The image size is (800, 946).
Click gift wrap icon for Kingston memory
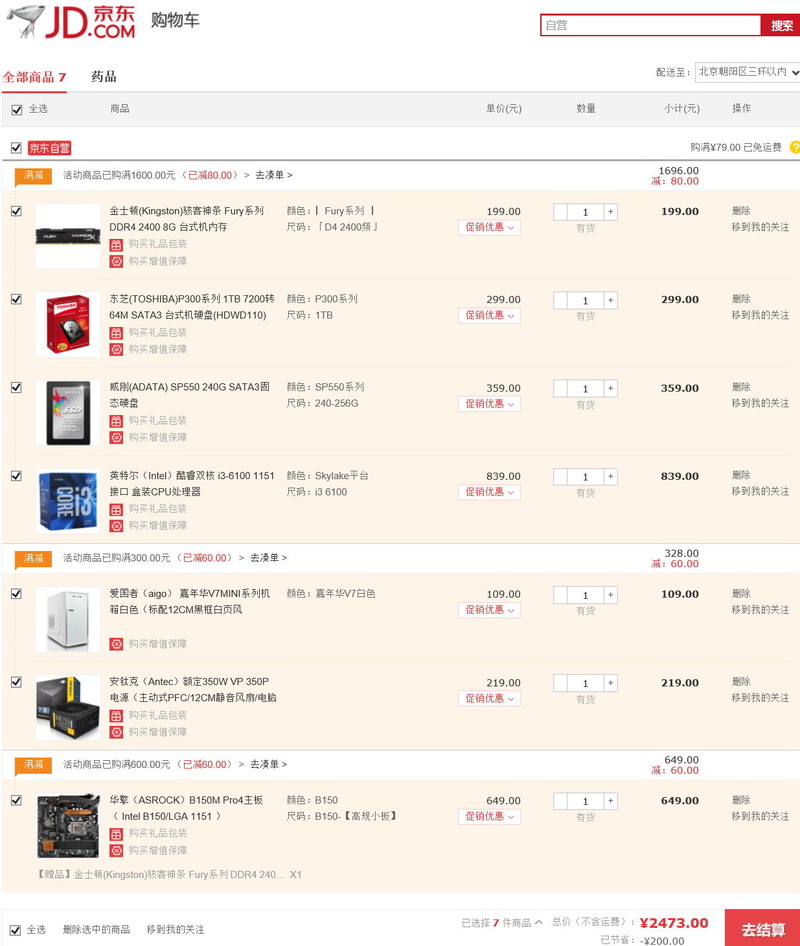pos(116,245)
